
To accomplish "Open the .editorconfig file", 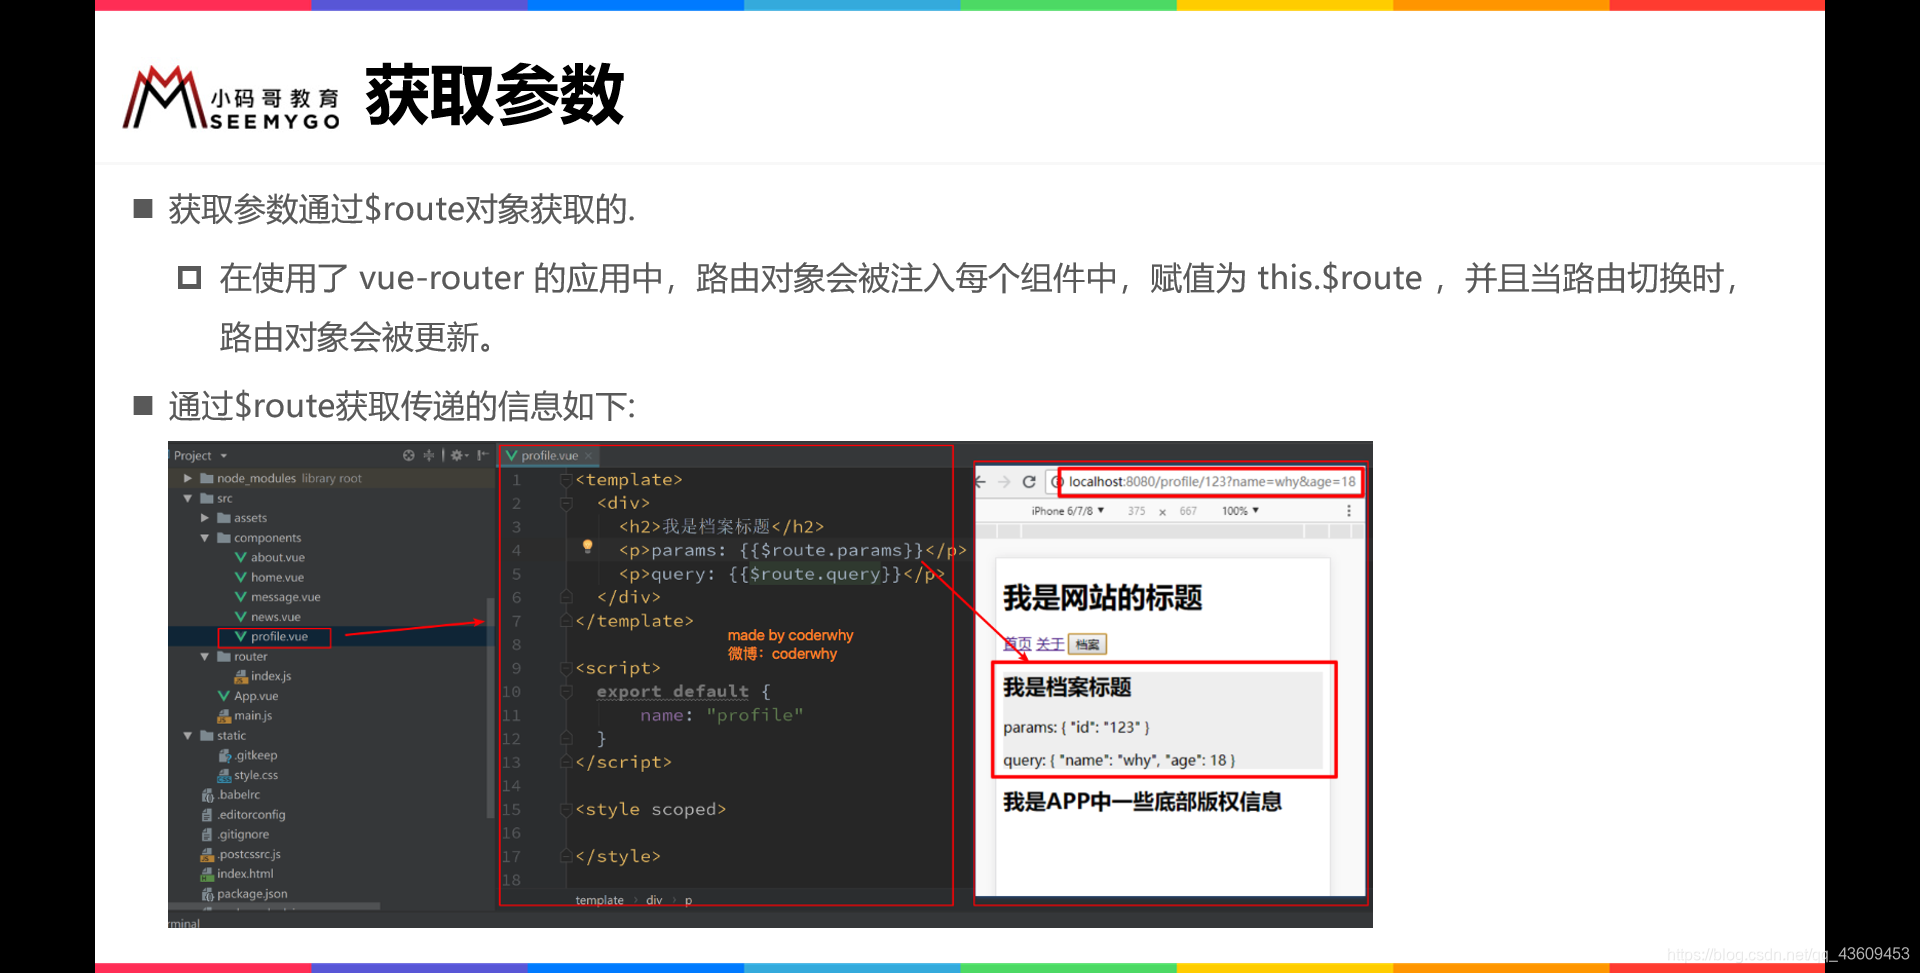I will coord(243,815).
